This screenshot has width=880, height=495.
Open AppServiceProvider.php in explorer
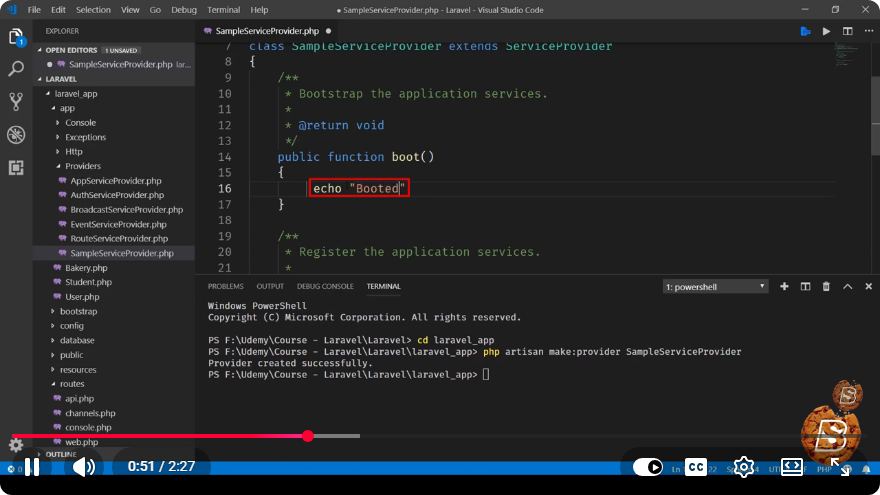coord(116,181)
